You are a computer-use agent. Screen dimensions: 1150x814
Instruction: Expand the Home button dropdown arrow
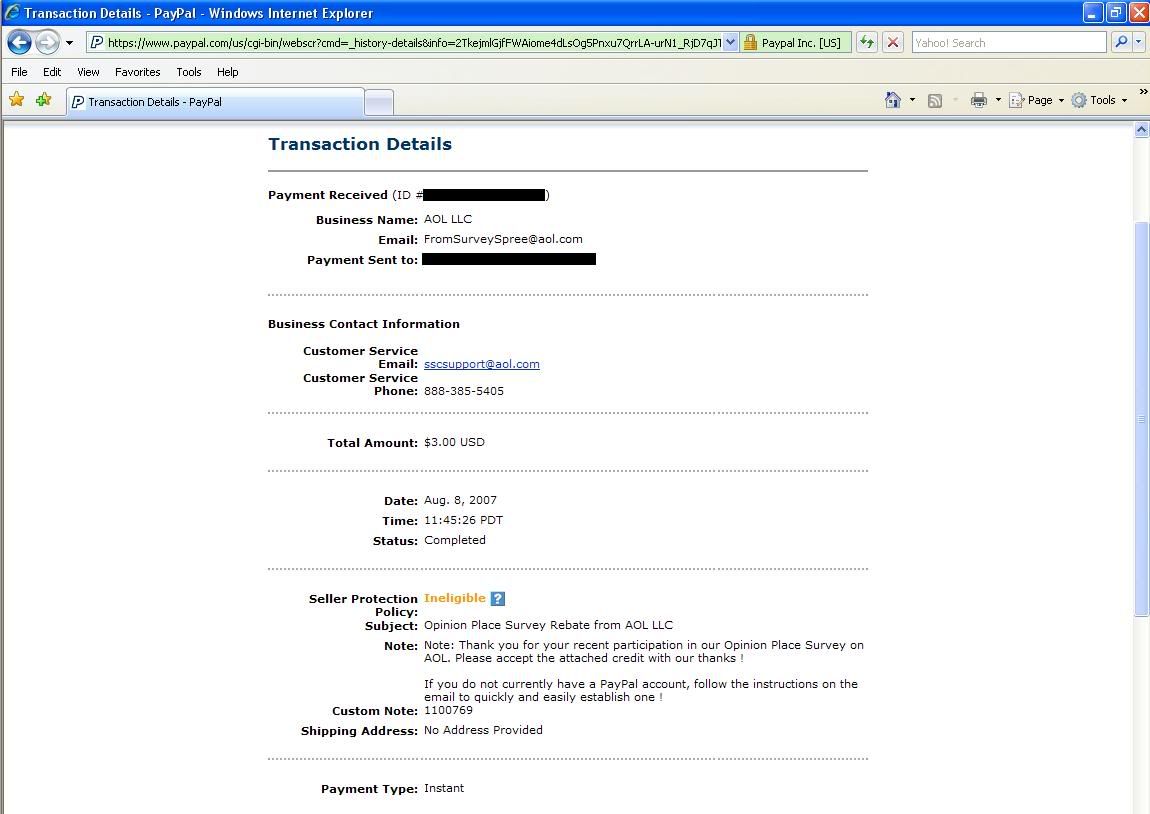click(912, 100)
